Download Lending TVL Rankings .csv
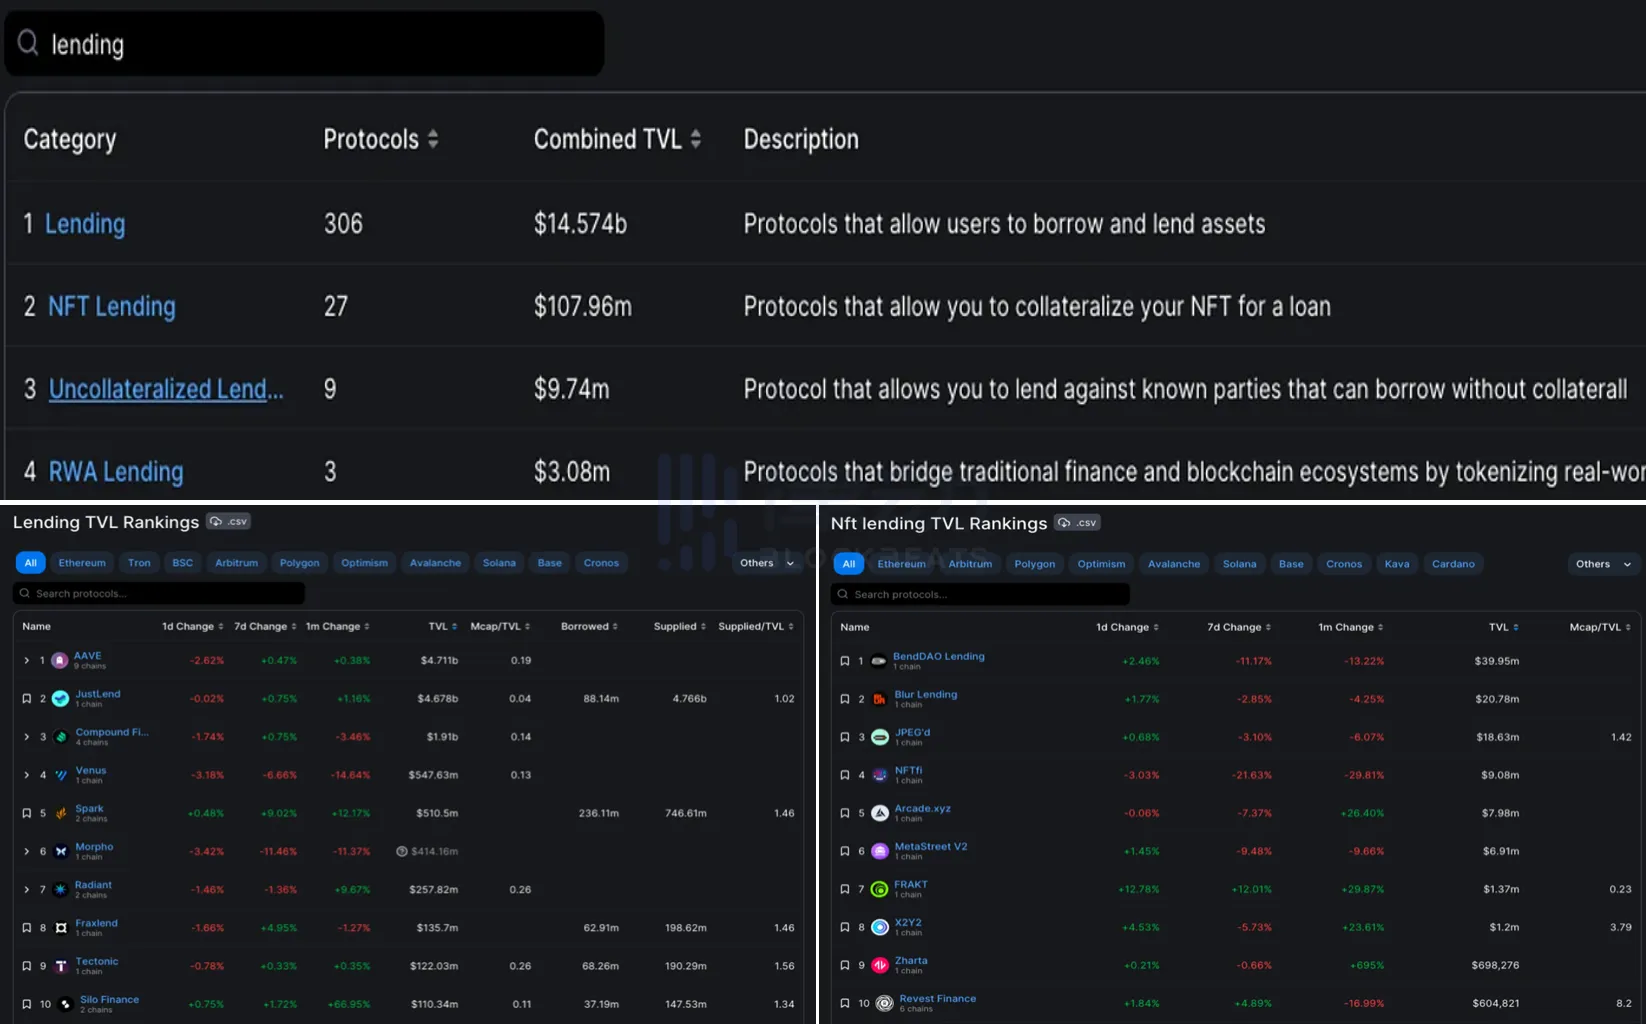1646x1024 pixels. click(x=229, y=521)
